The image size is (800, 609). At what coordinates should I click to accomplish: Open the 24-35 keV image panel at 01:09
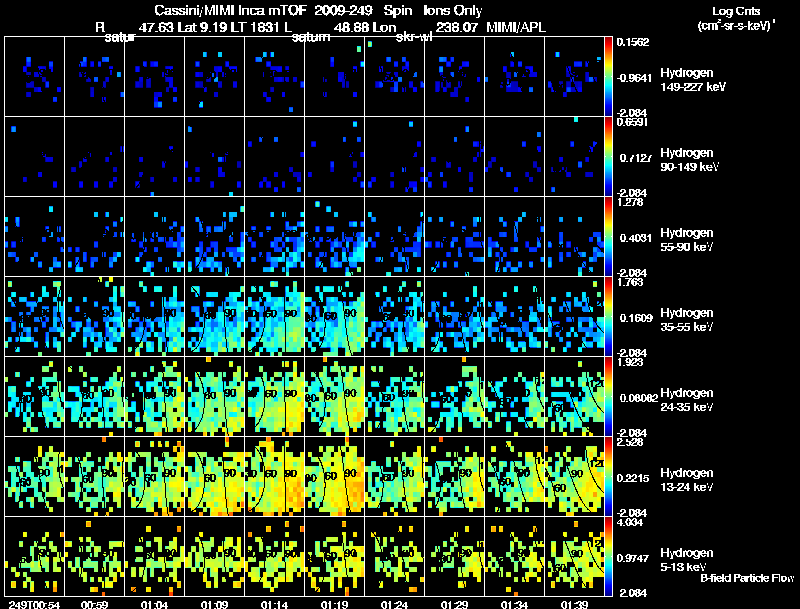click(x=215, y=397)
